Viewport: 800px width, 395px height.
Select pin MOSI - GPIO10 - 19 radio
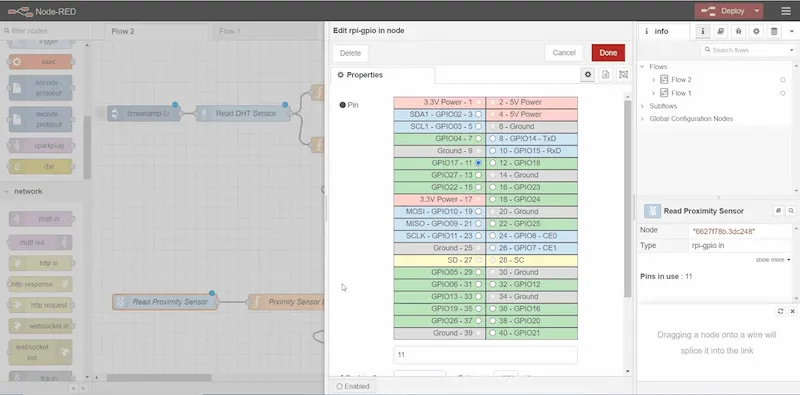click(x=478, y=211)
